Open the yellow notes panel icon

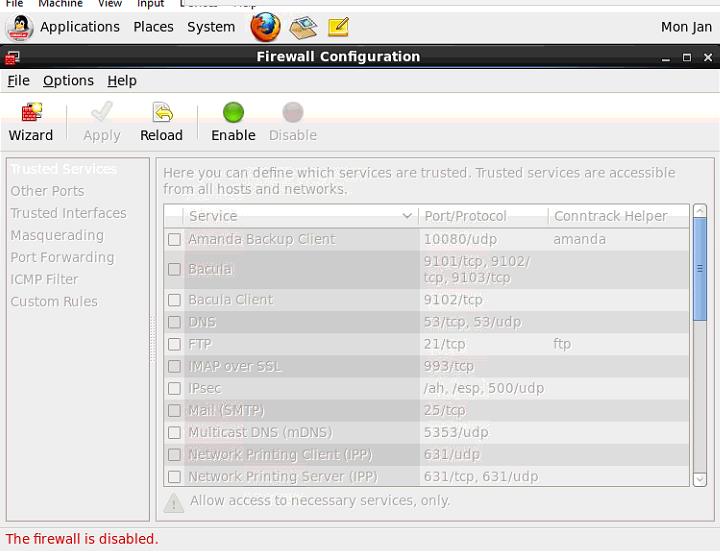(x=339, y=27)
